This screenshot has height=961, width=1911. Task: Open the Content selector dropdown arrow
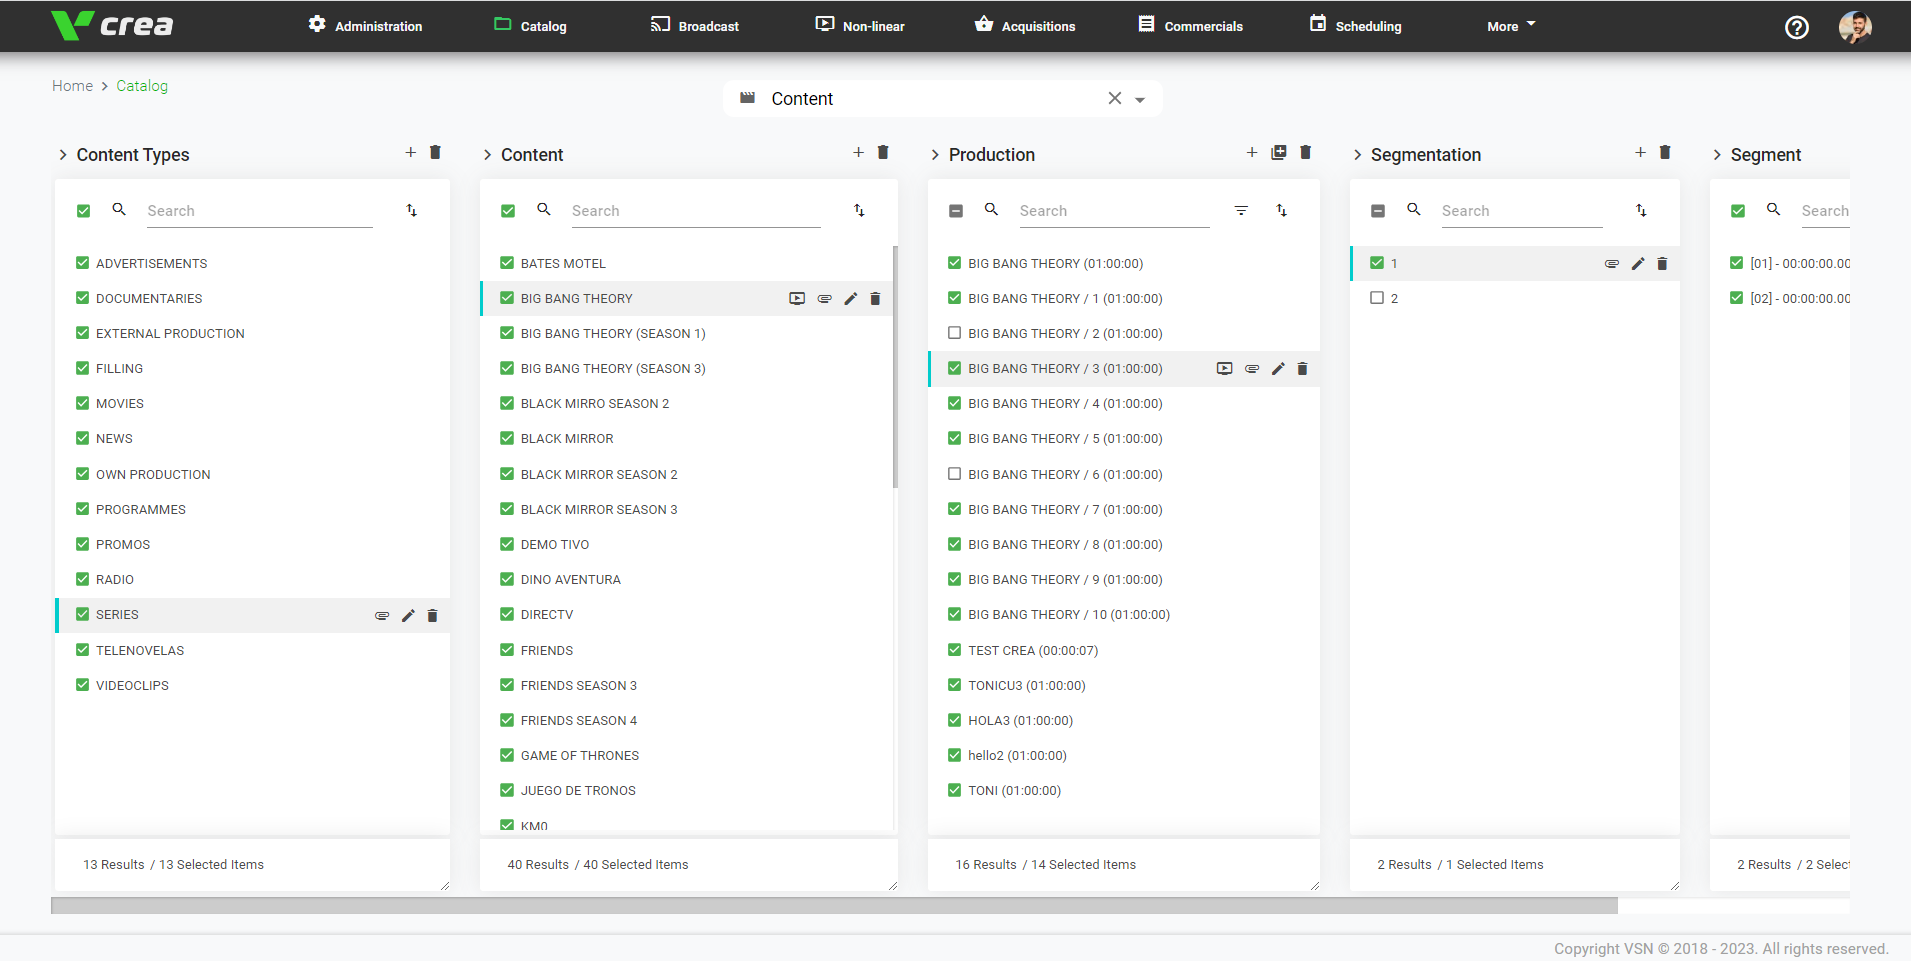point(1140,100)
